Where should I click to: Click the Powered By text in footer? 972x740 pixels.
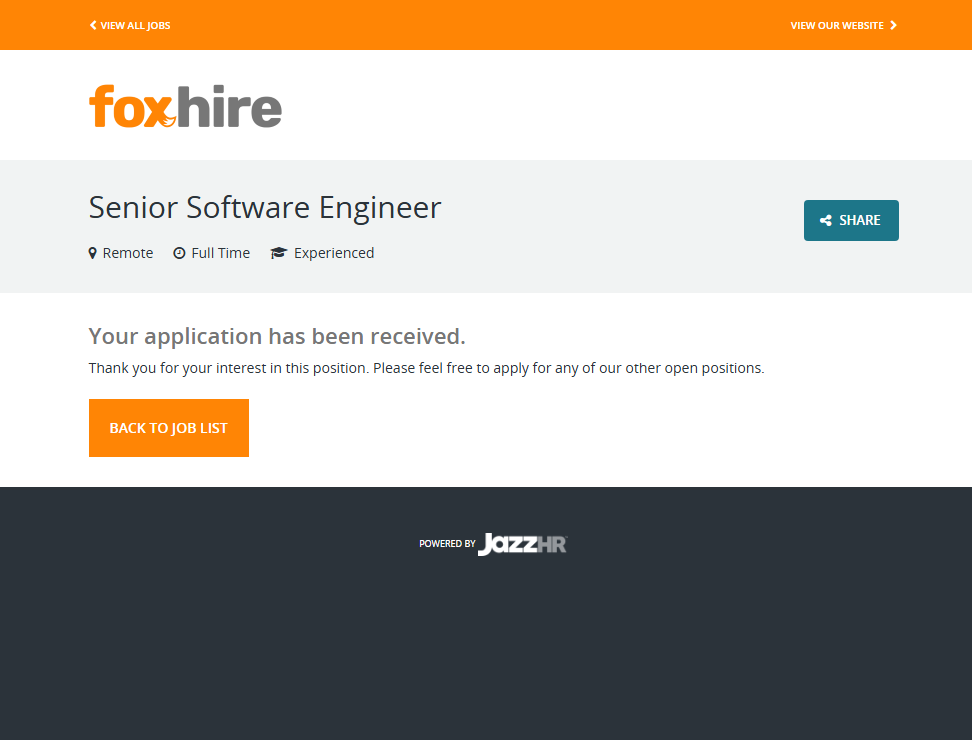(447, 544)
